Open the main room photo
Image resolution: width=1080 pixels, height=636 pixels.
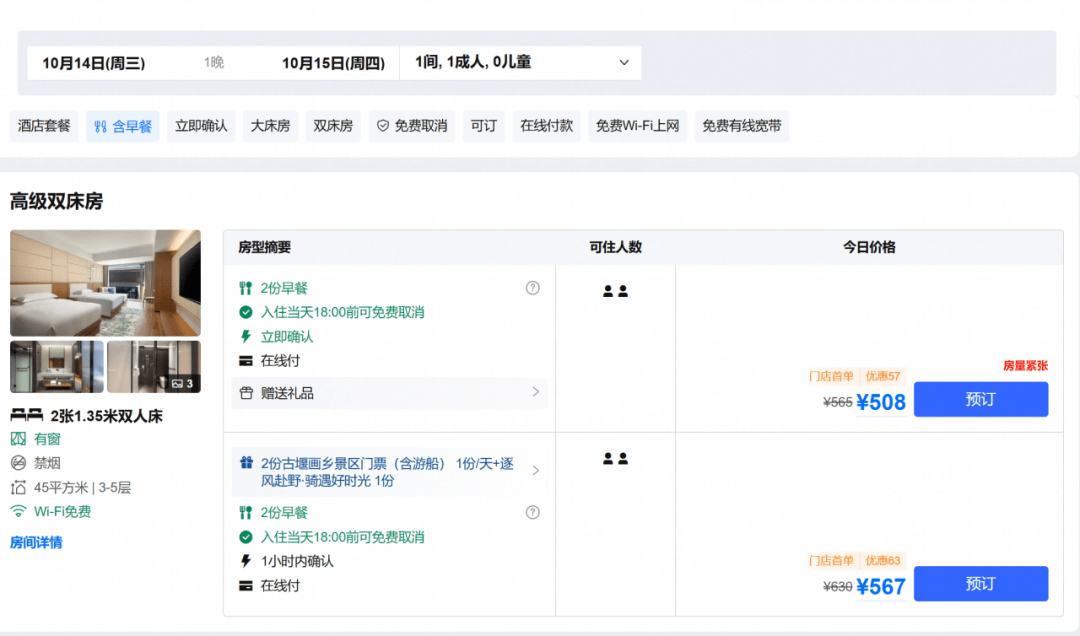(105, 283)
